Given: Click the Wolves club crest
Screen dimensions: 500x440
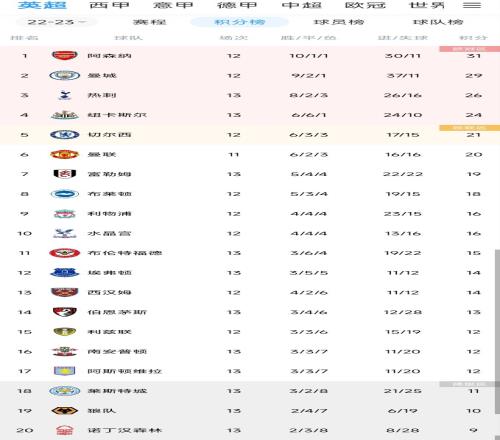Looking at the screenshot, I should (65, 410).
